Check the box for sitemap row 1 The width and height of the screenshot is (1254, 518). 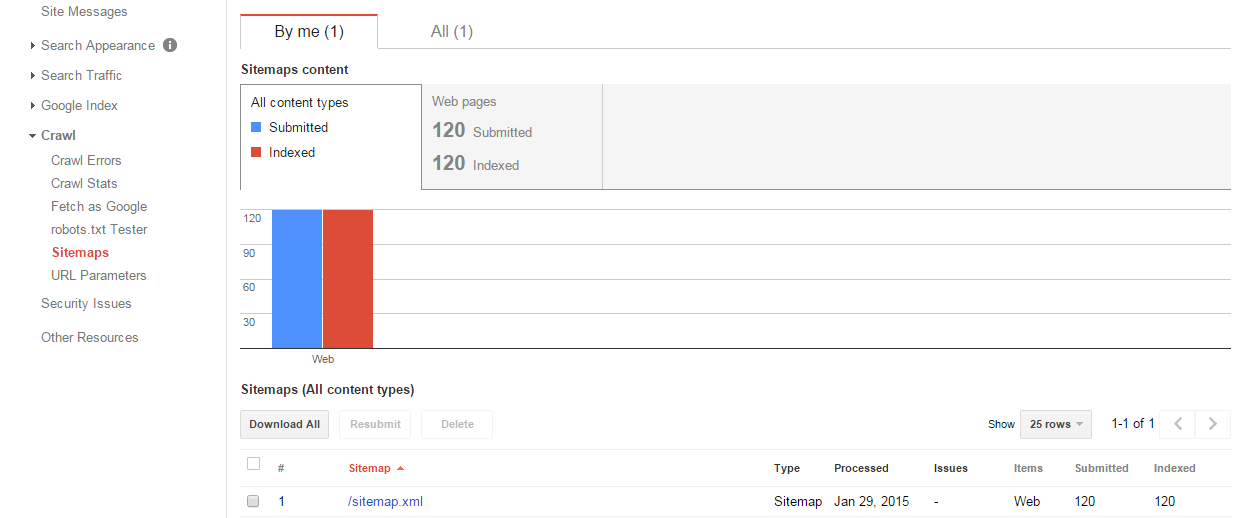tap(253, 501)
